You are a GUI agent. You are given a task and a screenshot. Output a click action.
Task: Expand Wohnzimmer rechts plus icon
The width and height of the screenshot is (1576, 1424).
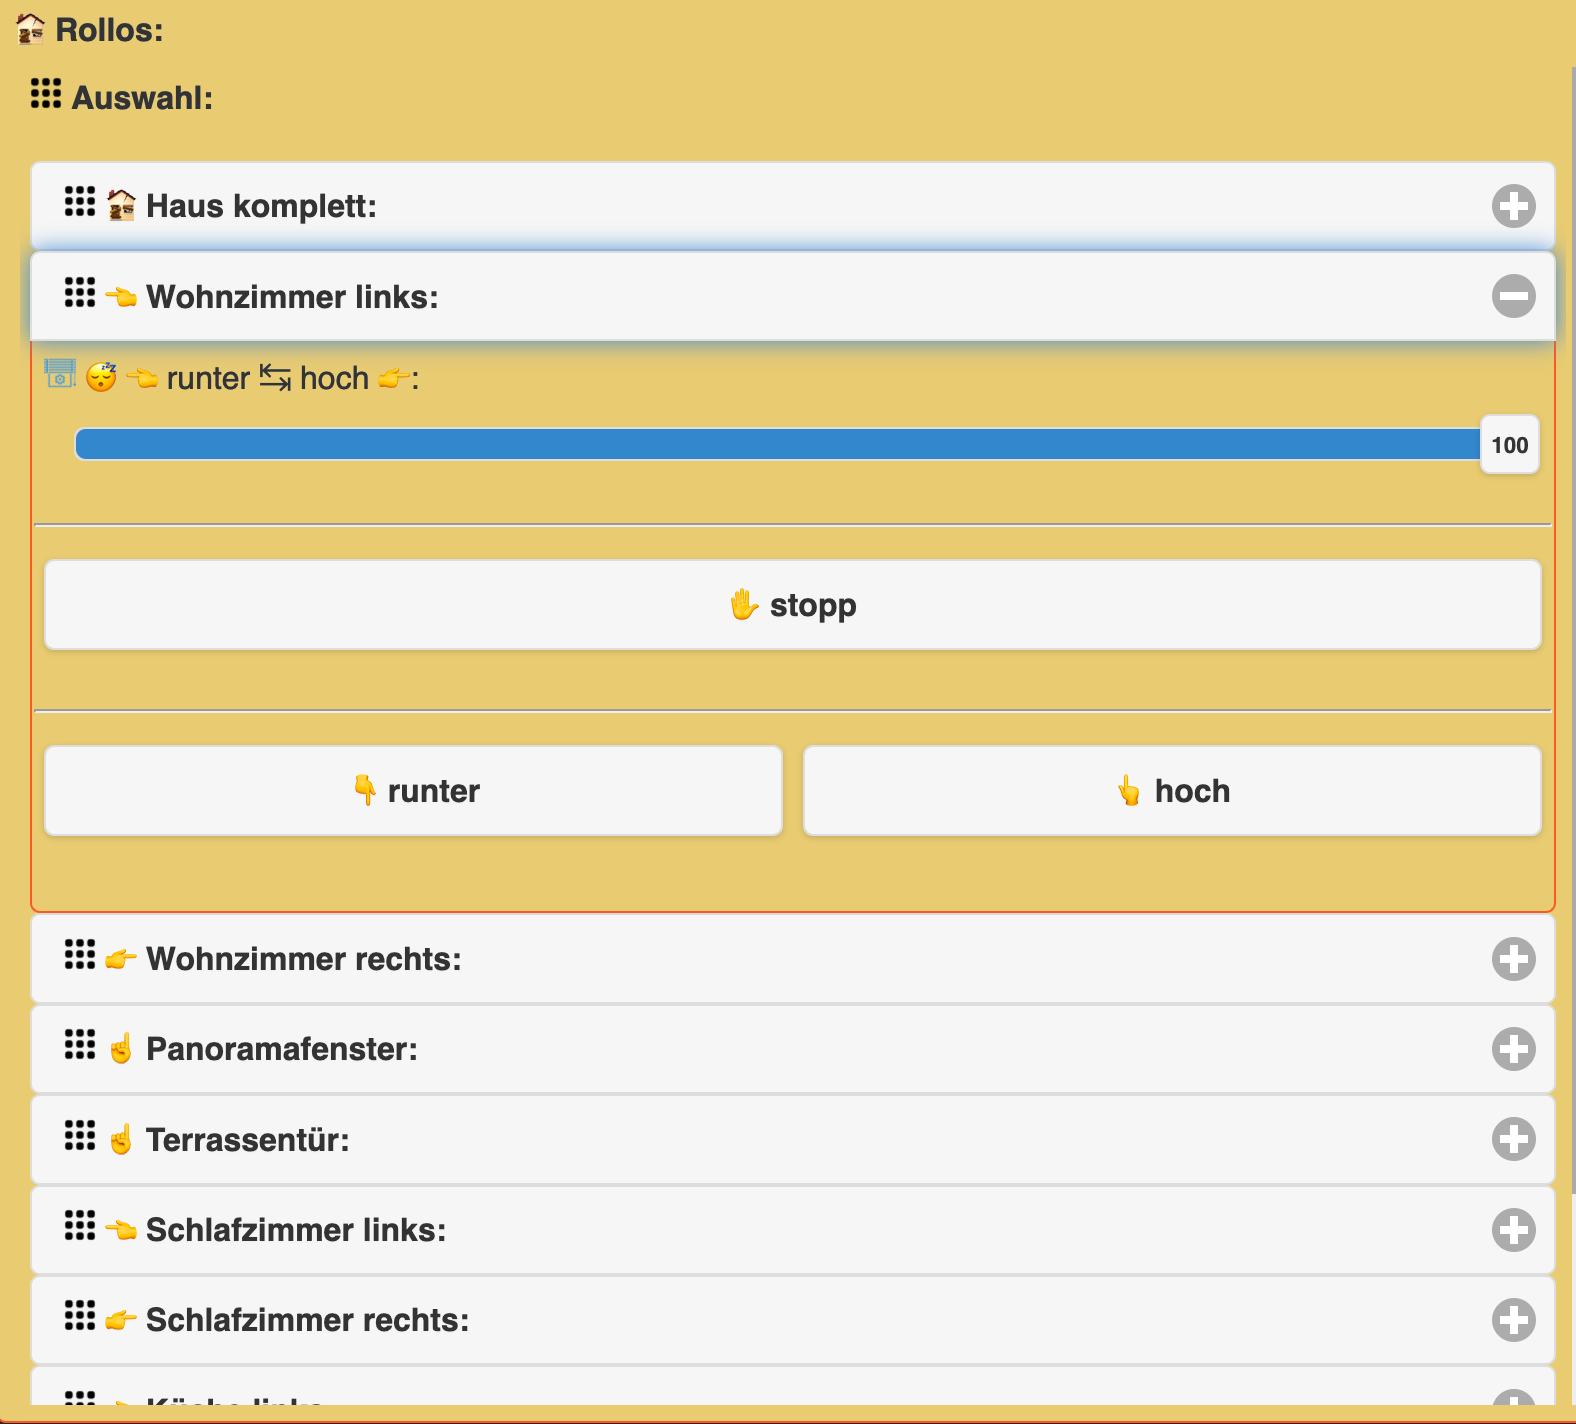[1514, 959]
